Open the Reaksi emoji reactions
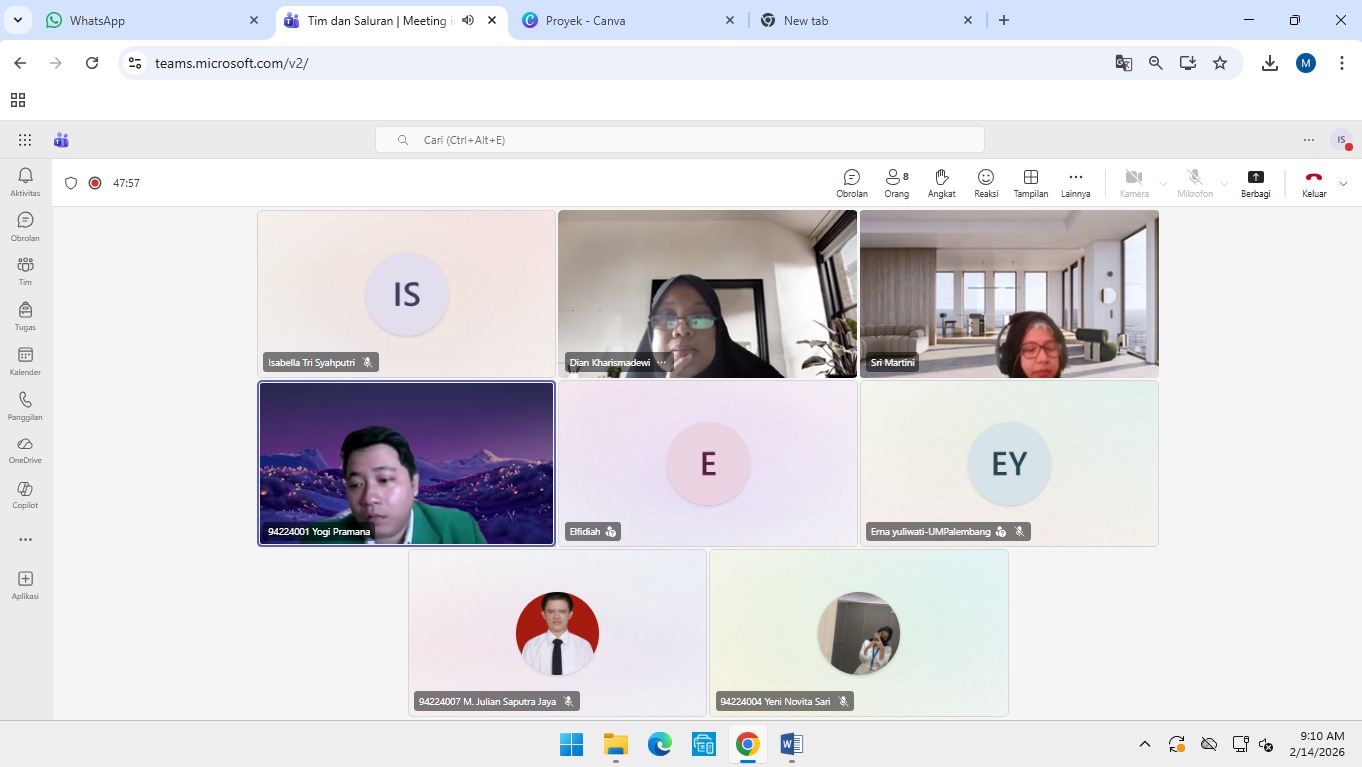 tap(986, 183)
